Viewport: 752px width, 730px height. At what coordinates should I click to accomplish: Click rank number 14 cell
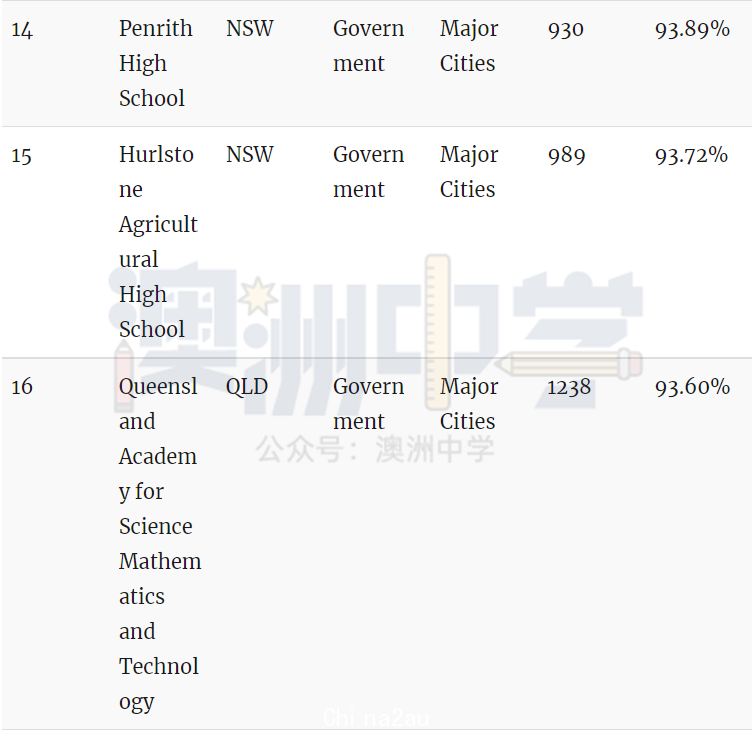(22, 30)
